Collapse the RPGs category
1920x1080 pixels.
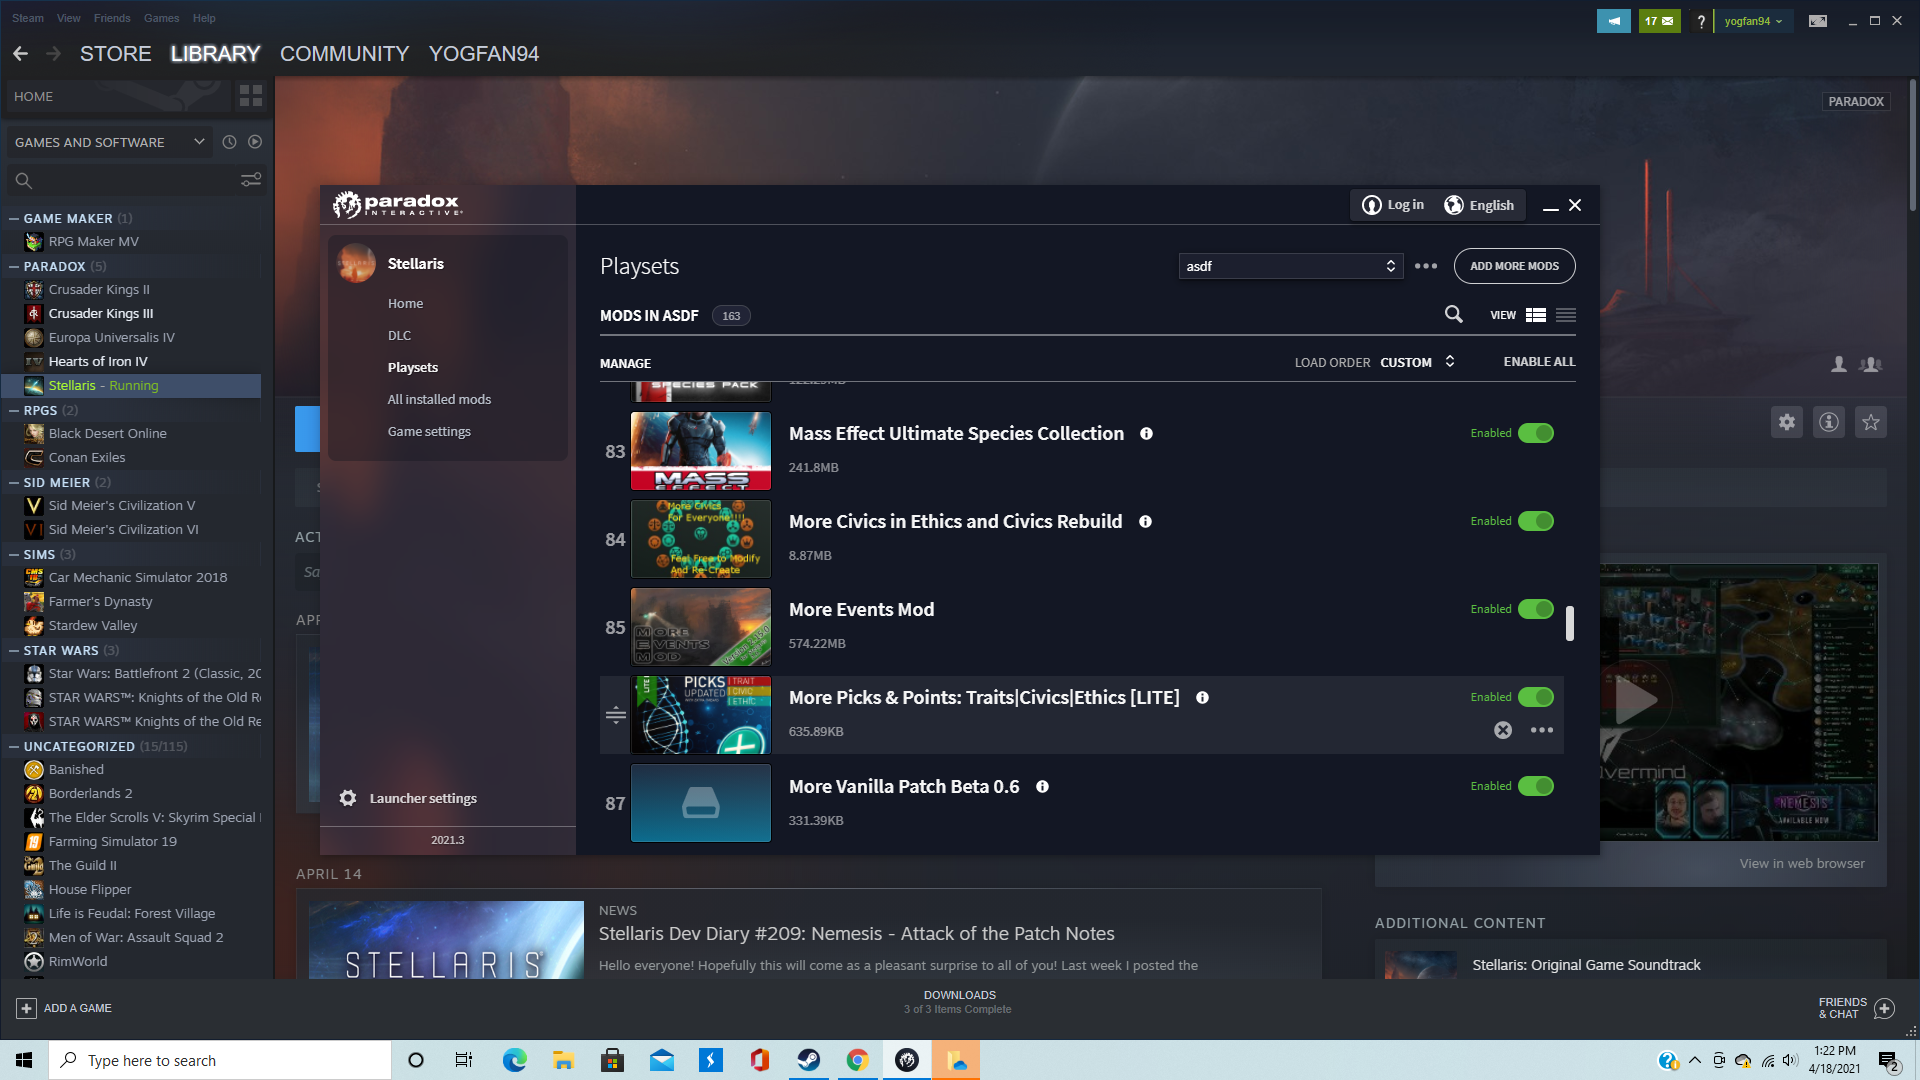click(14, 411)
